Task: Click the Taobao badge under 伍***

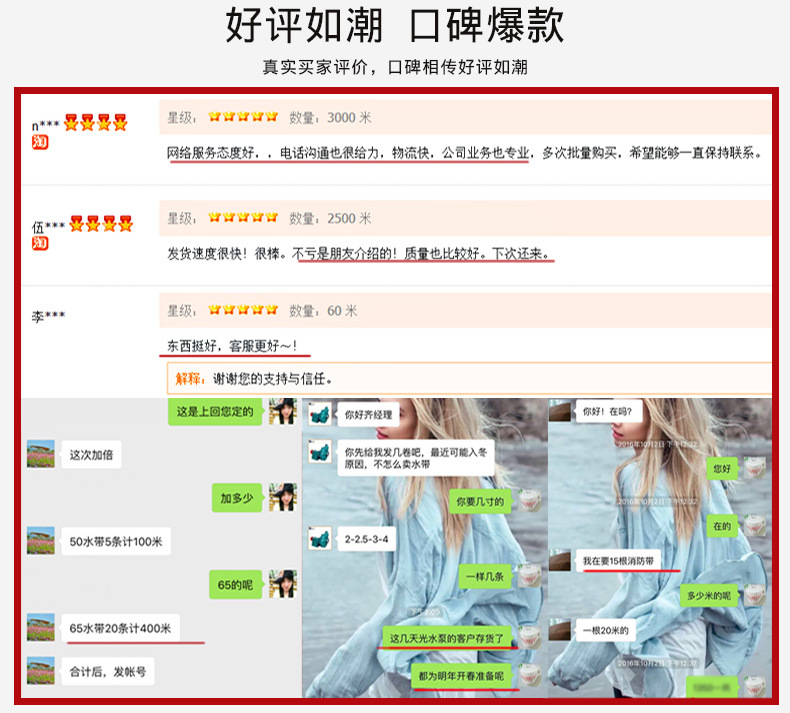Action: [x=40, y=243]
